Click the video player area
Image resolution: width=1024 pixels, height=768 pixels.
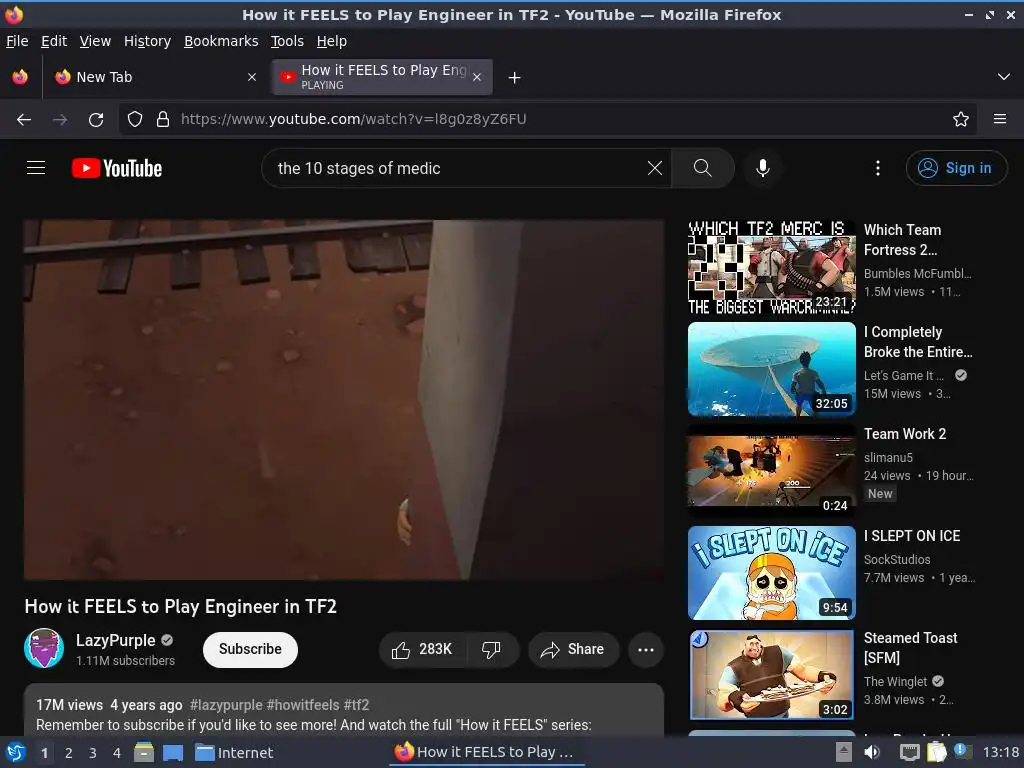344,400
